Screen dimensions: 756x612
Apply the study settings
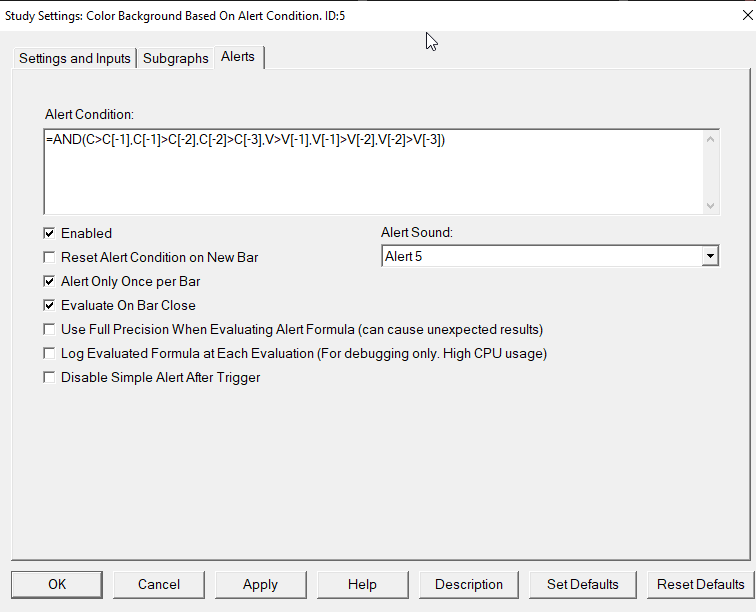(260, 585)
